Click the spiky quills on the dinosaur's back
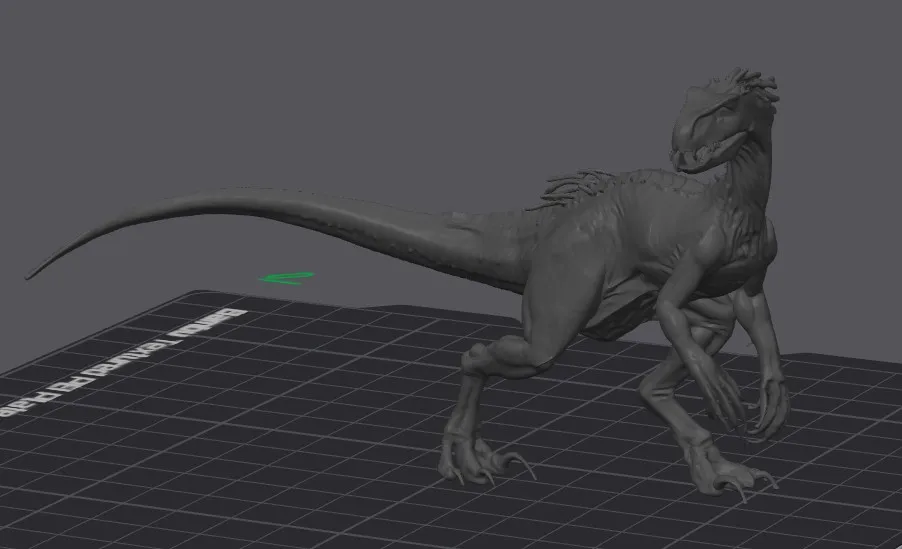902x549 pixels. click(x=570, y=187)
